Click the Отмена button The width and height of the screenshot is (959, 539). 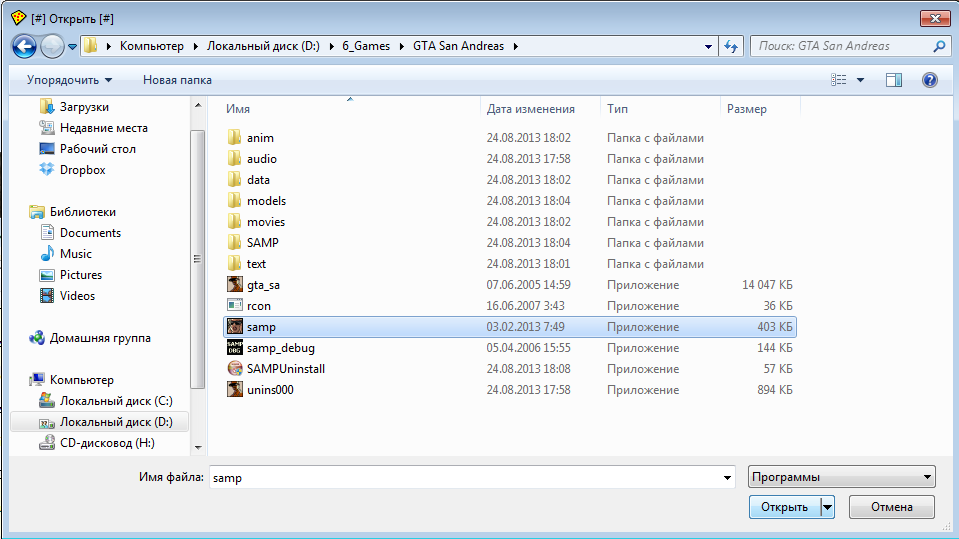pyautogui.click(x=892, y=507)
